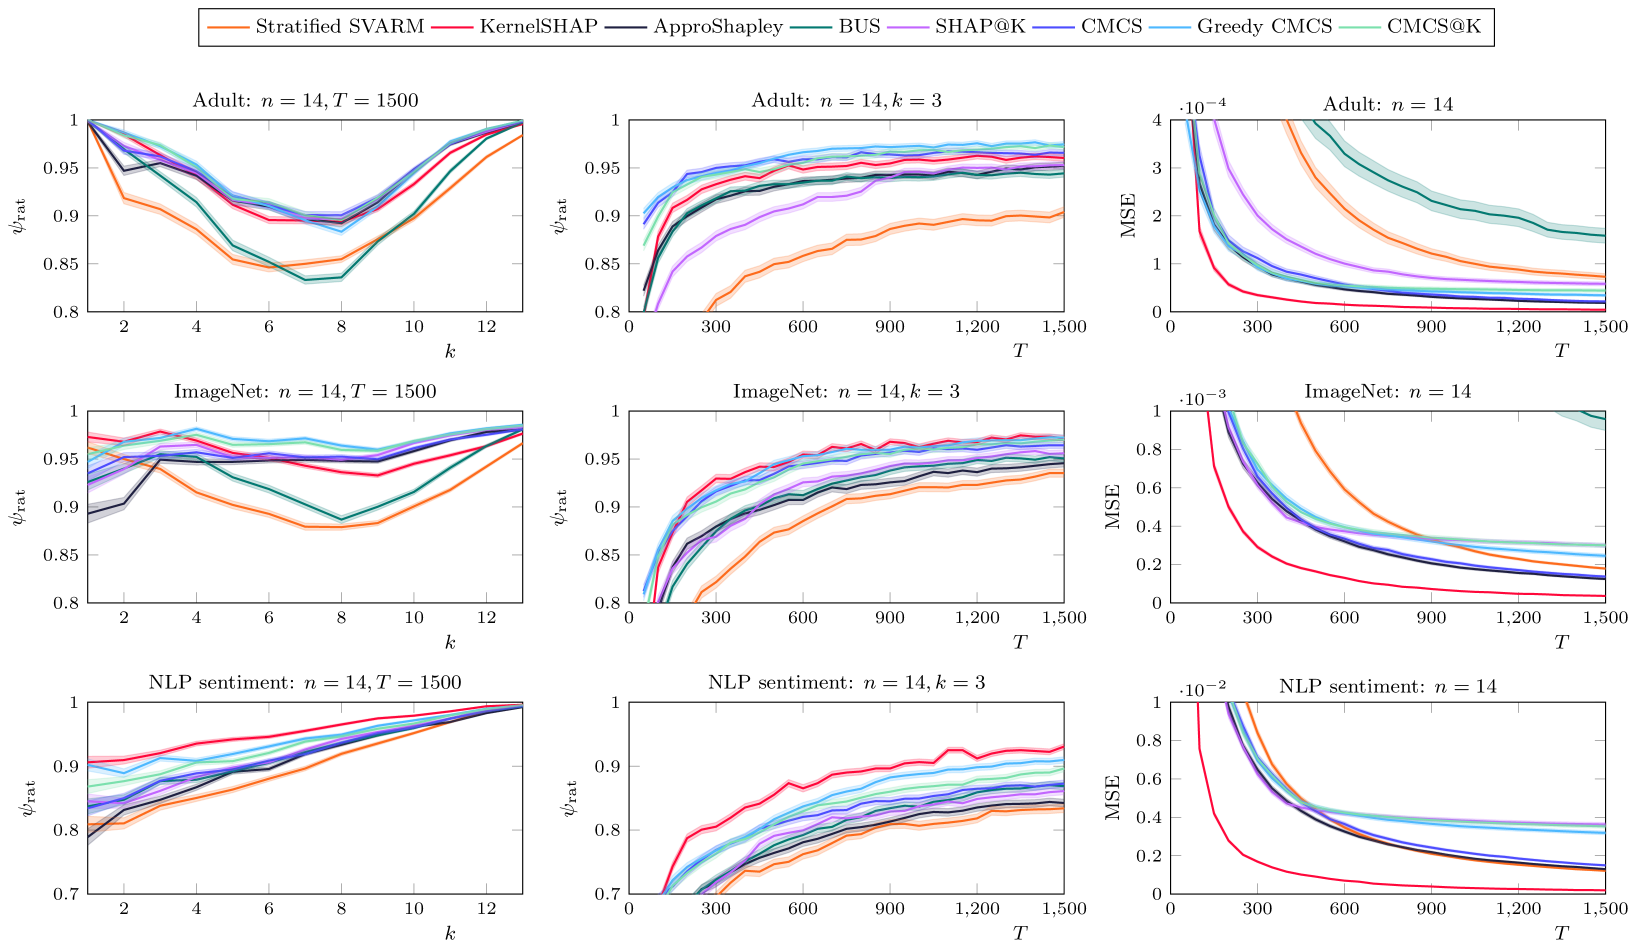This screenshot has width=1645, height=948.
Task: Click the teal BUS legend line swatch
Action: [x=811, y=28]
